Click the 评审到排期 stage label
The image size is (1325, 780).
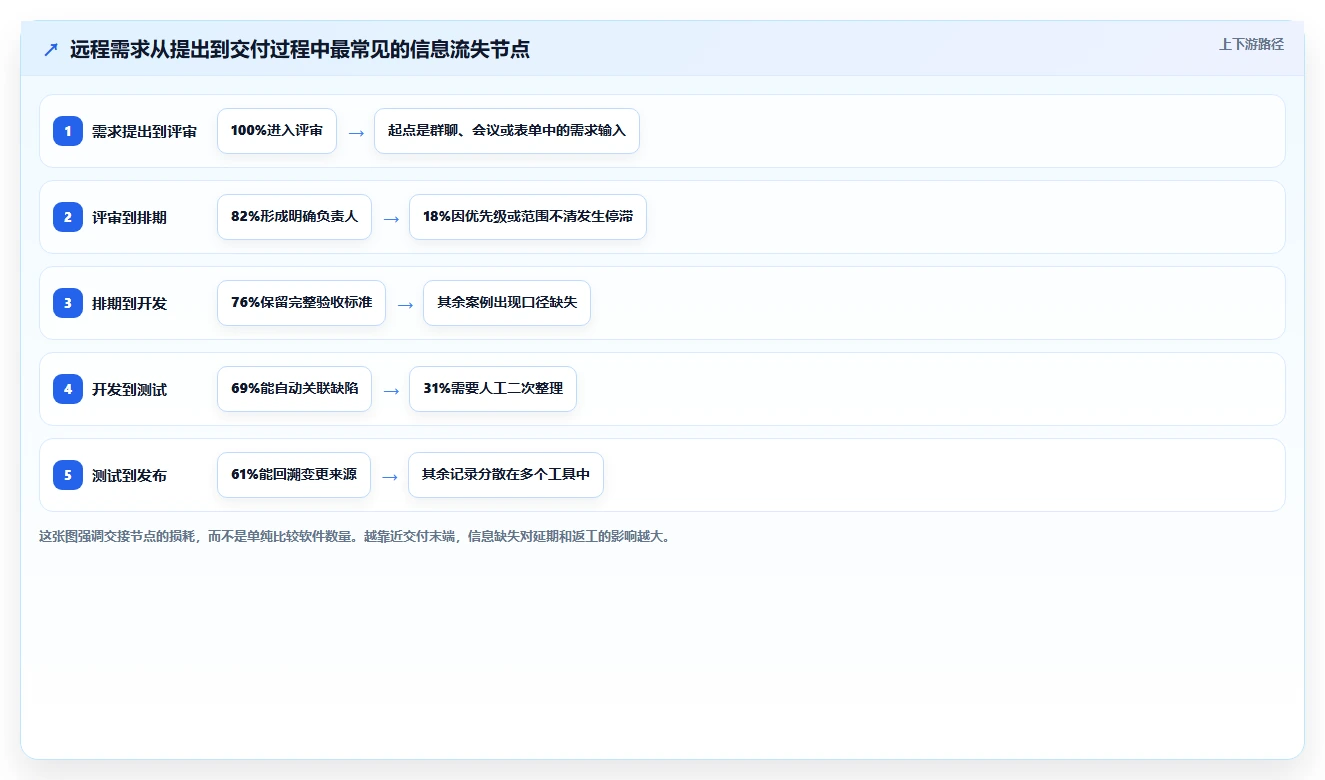click(129, 217)
